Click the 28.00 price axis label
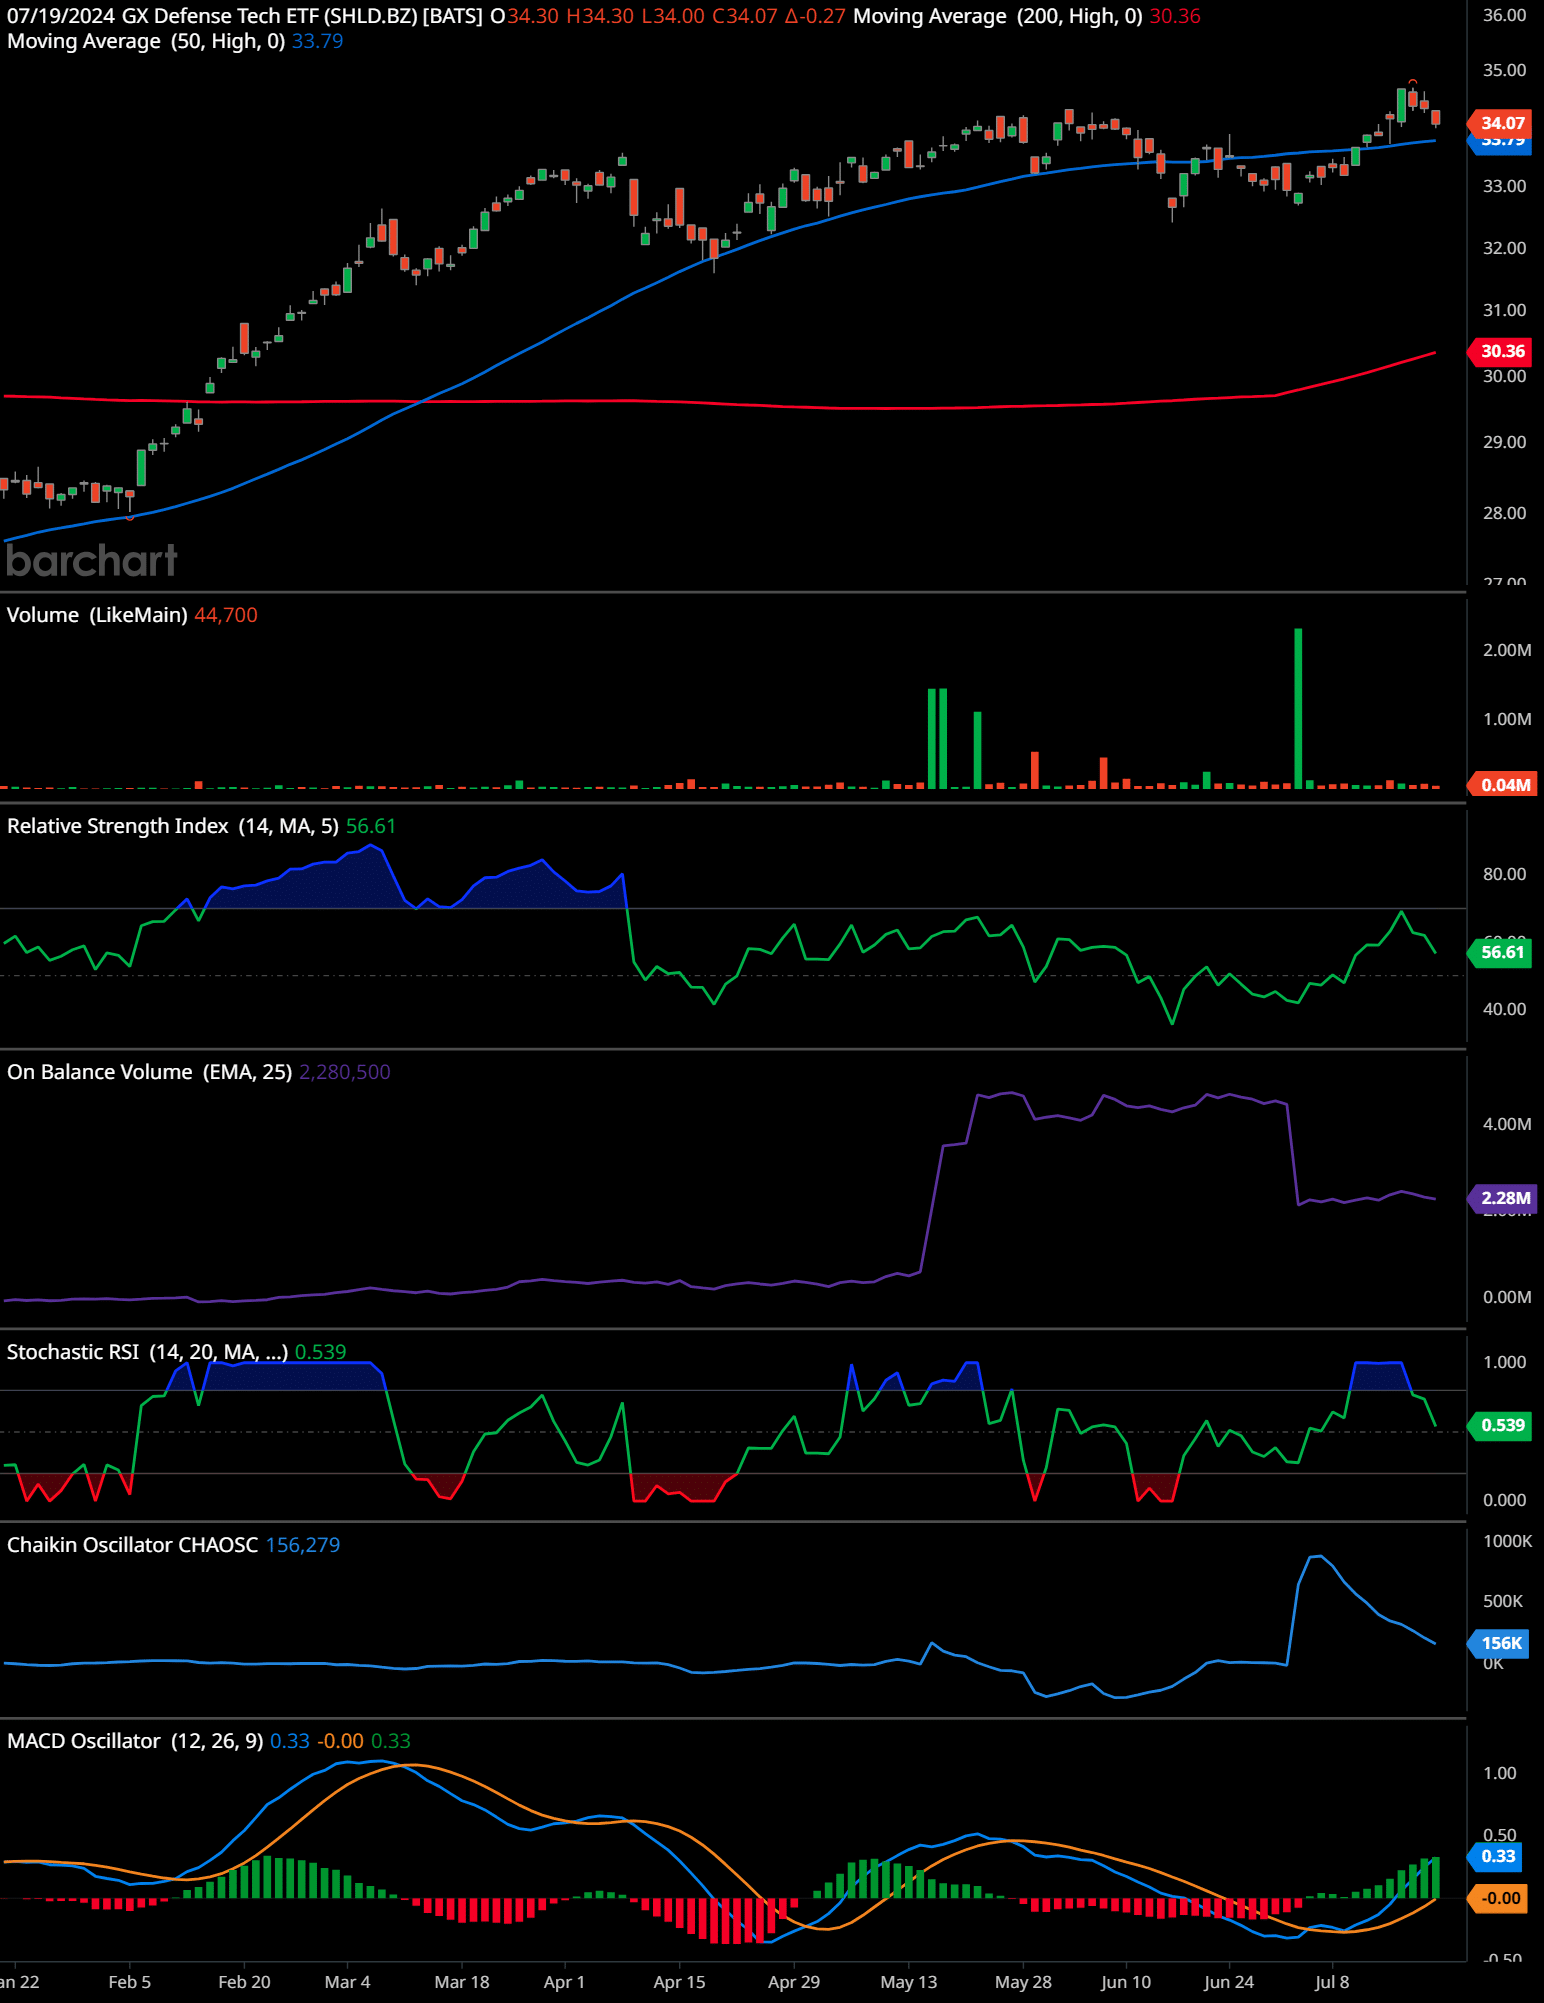 point(1504,513)
